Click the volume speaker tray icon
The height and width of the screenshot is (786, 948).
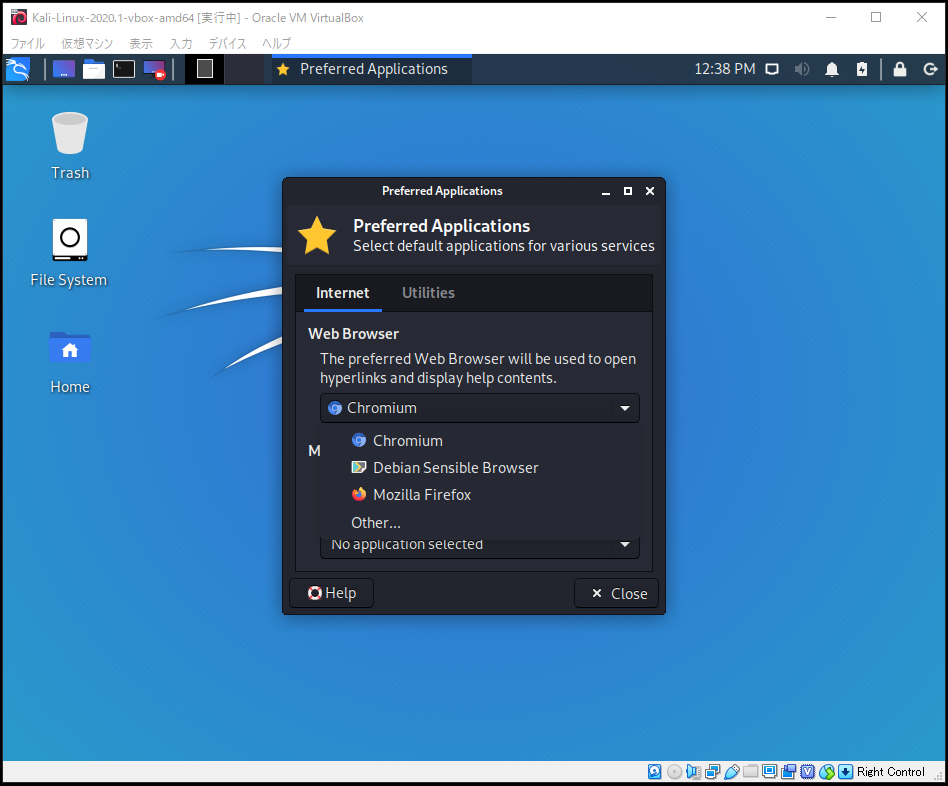tap(802, 69)
